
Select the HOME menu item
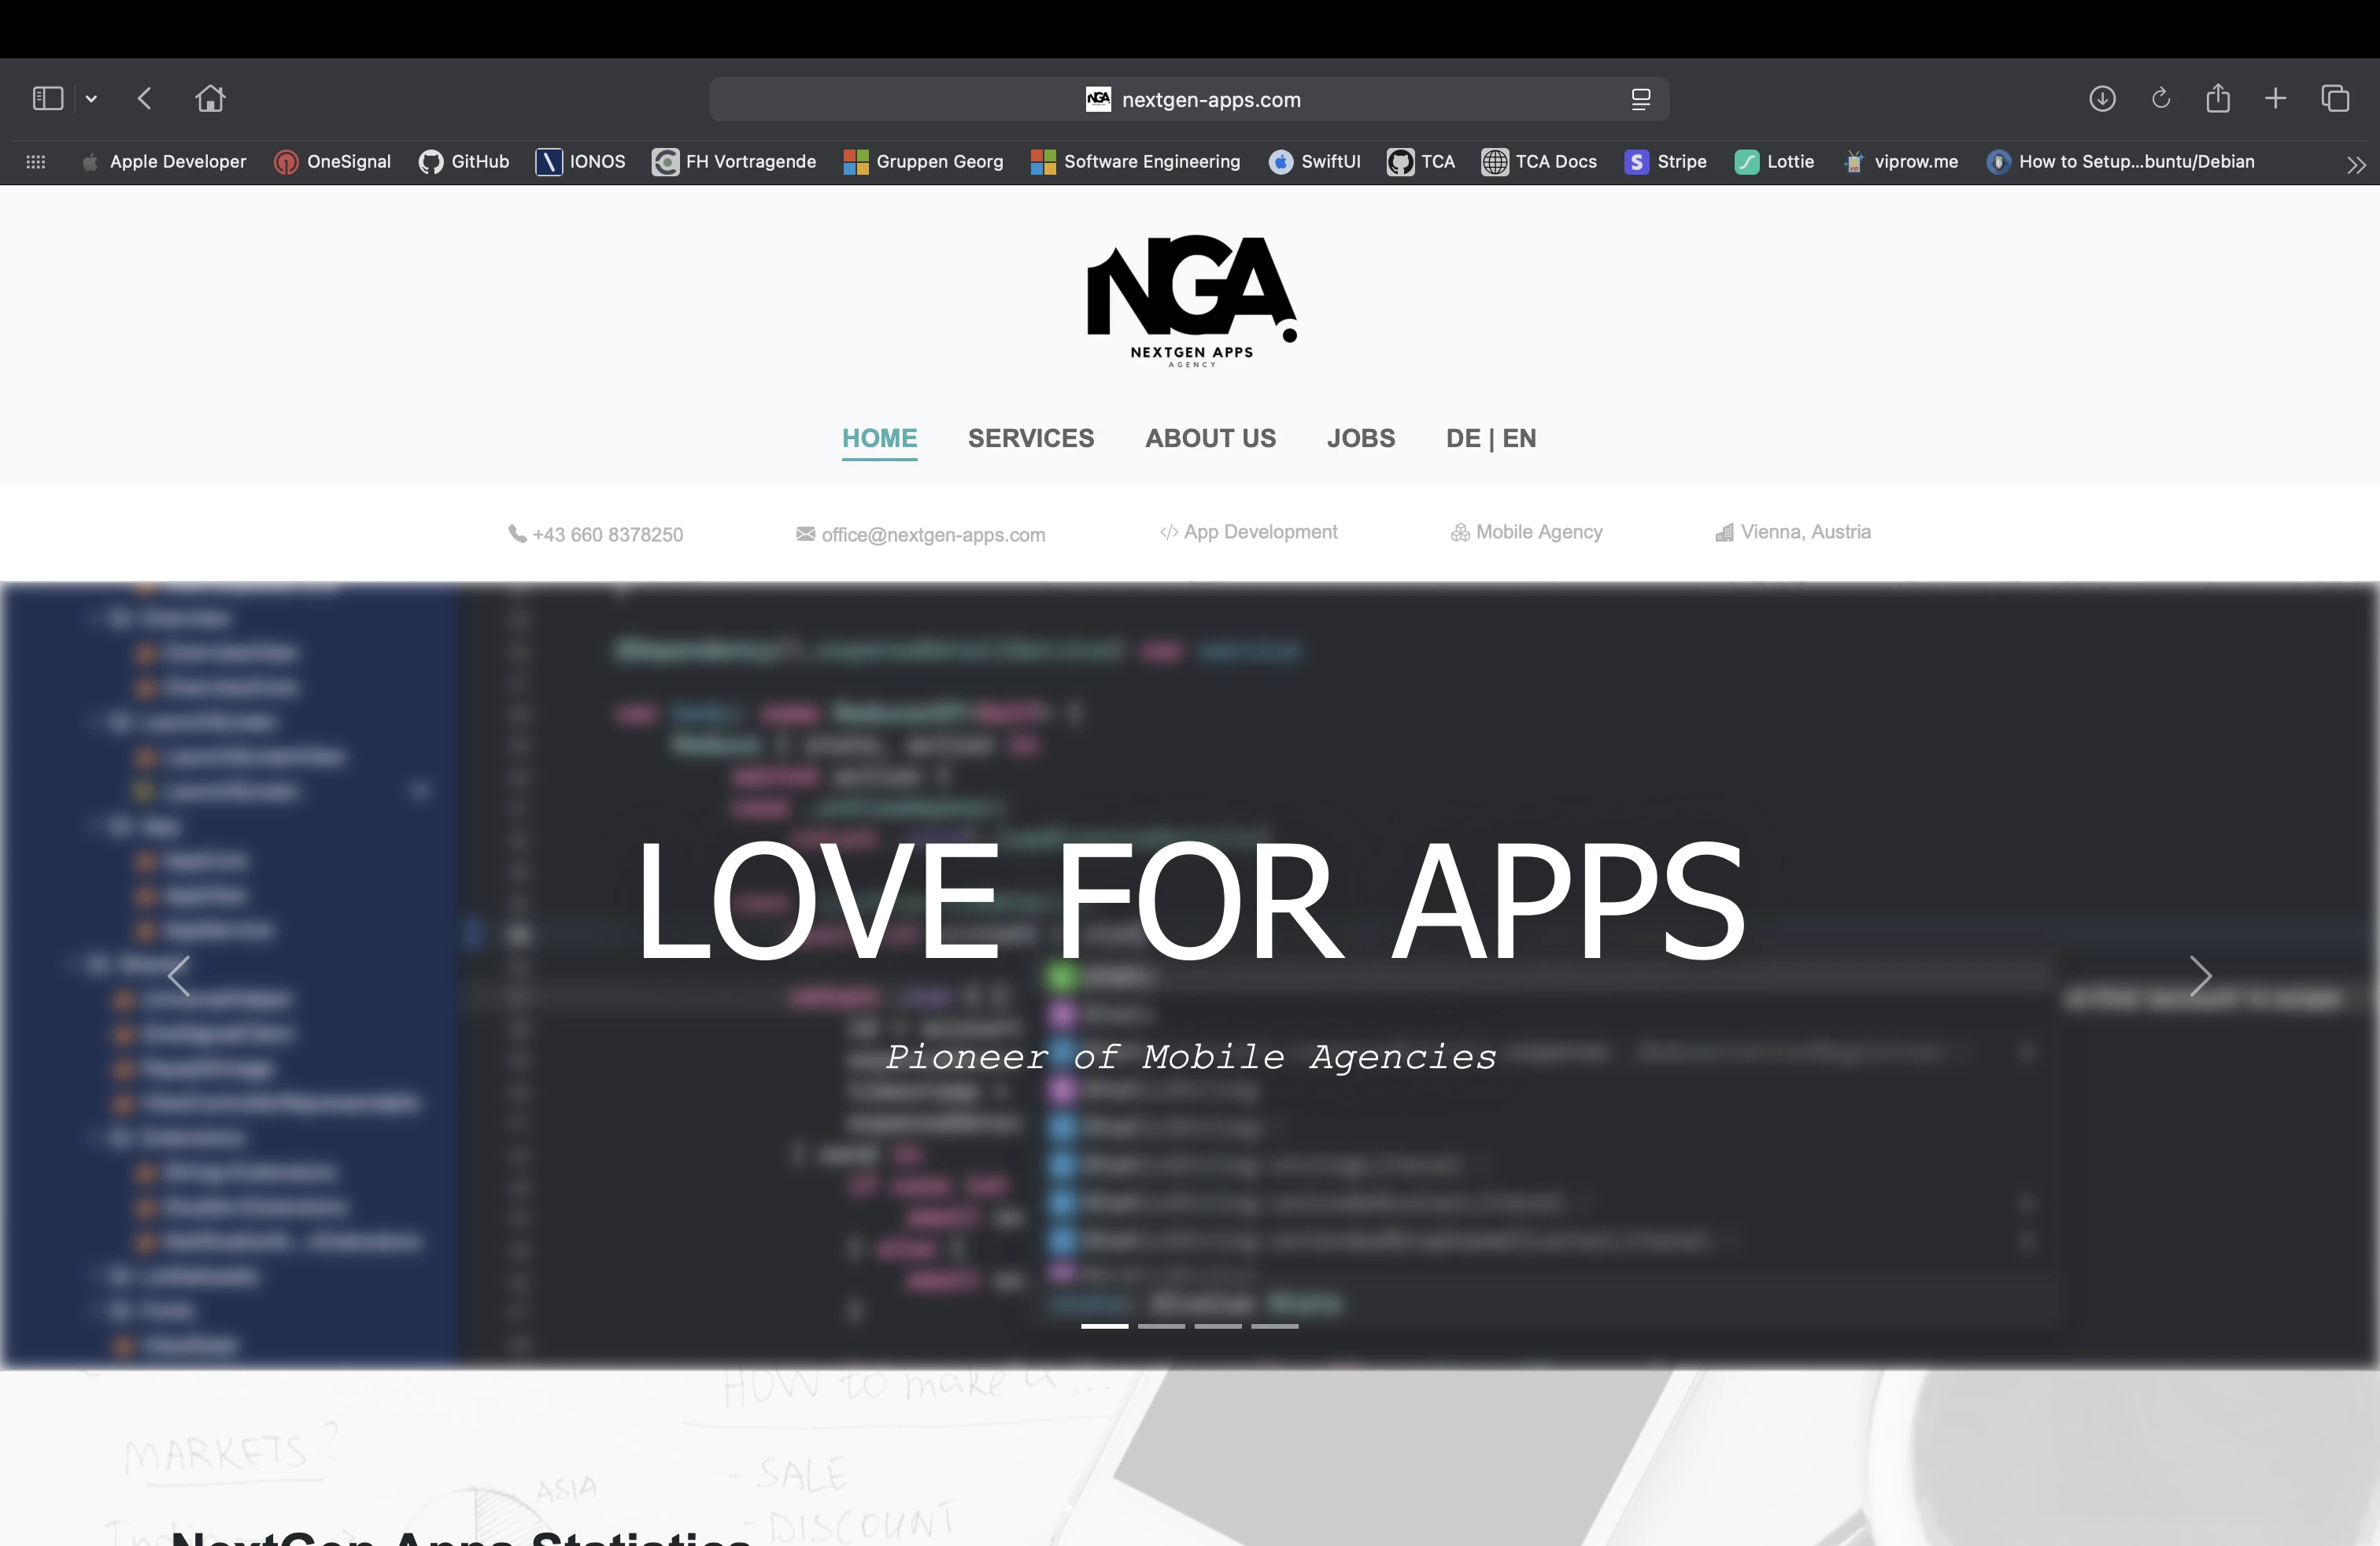tap(879, 438)
